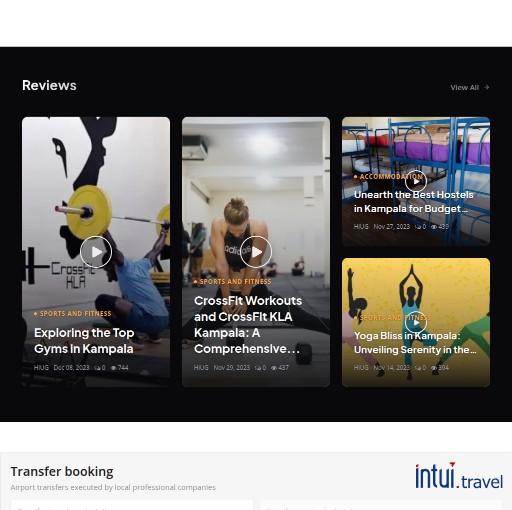Screen dimensions: 512x510
Task: Click Nov 14, 2023 date text
Action: tap(392, 368)
